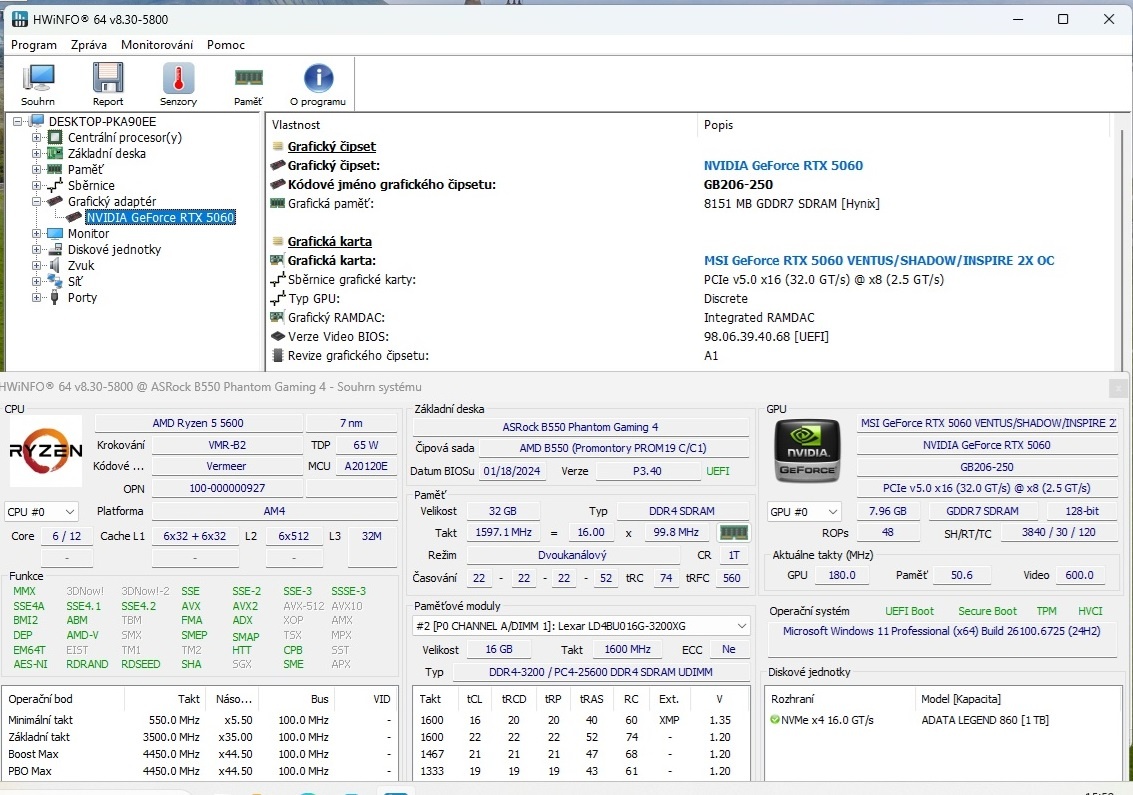
Task: Open the Program menu
Action: 34,45
